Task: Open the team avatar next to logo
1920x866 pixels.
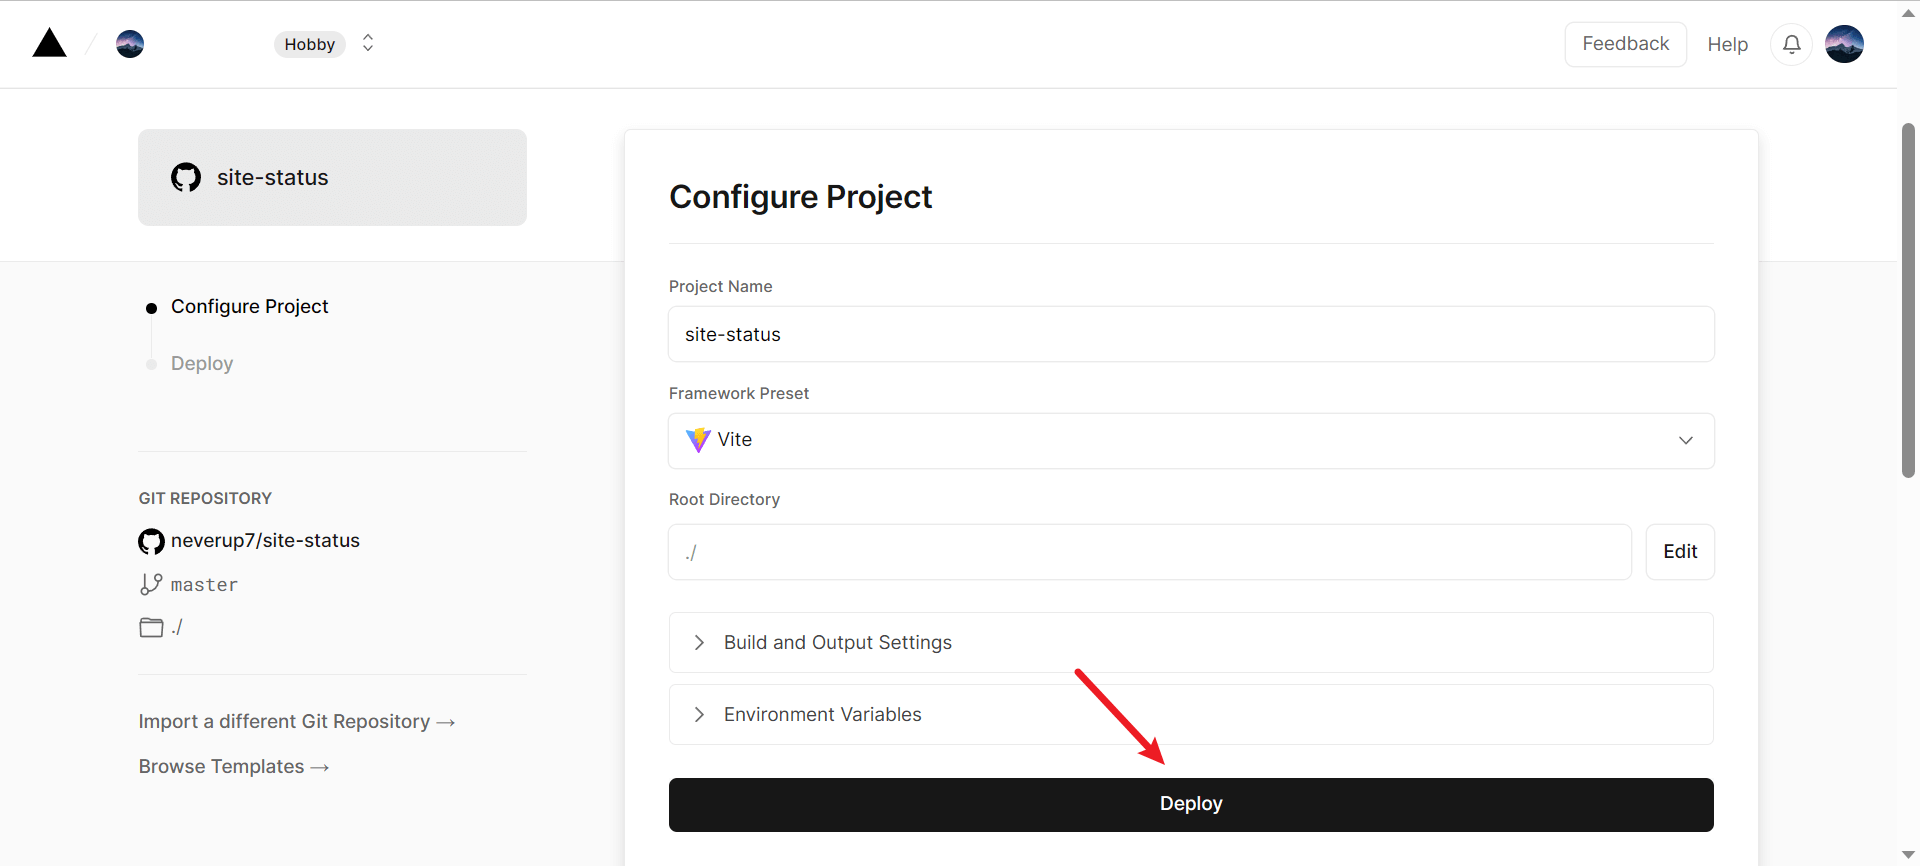Action: pos(130,44)
